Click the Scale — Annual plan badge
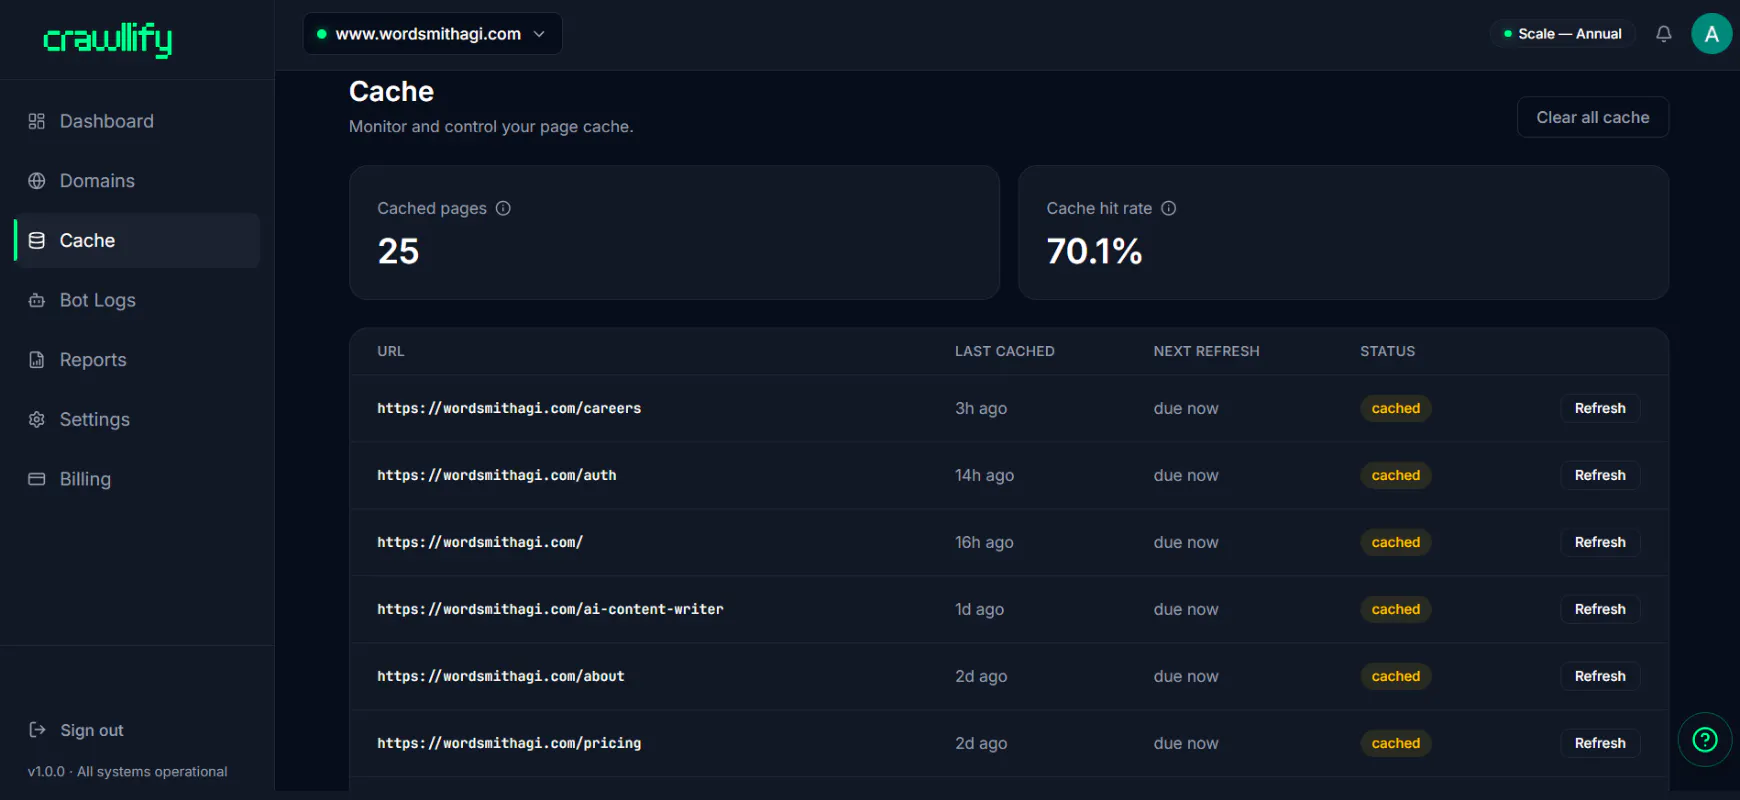Screen dimensions: 1740x800 [1563, 34]
